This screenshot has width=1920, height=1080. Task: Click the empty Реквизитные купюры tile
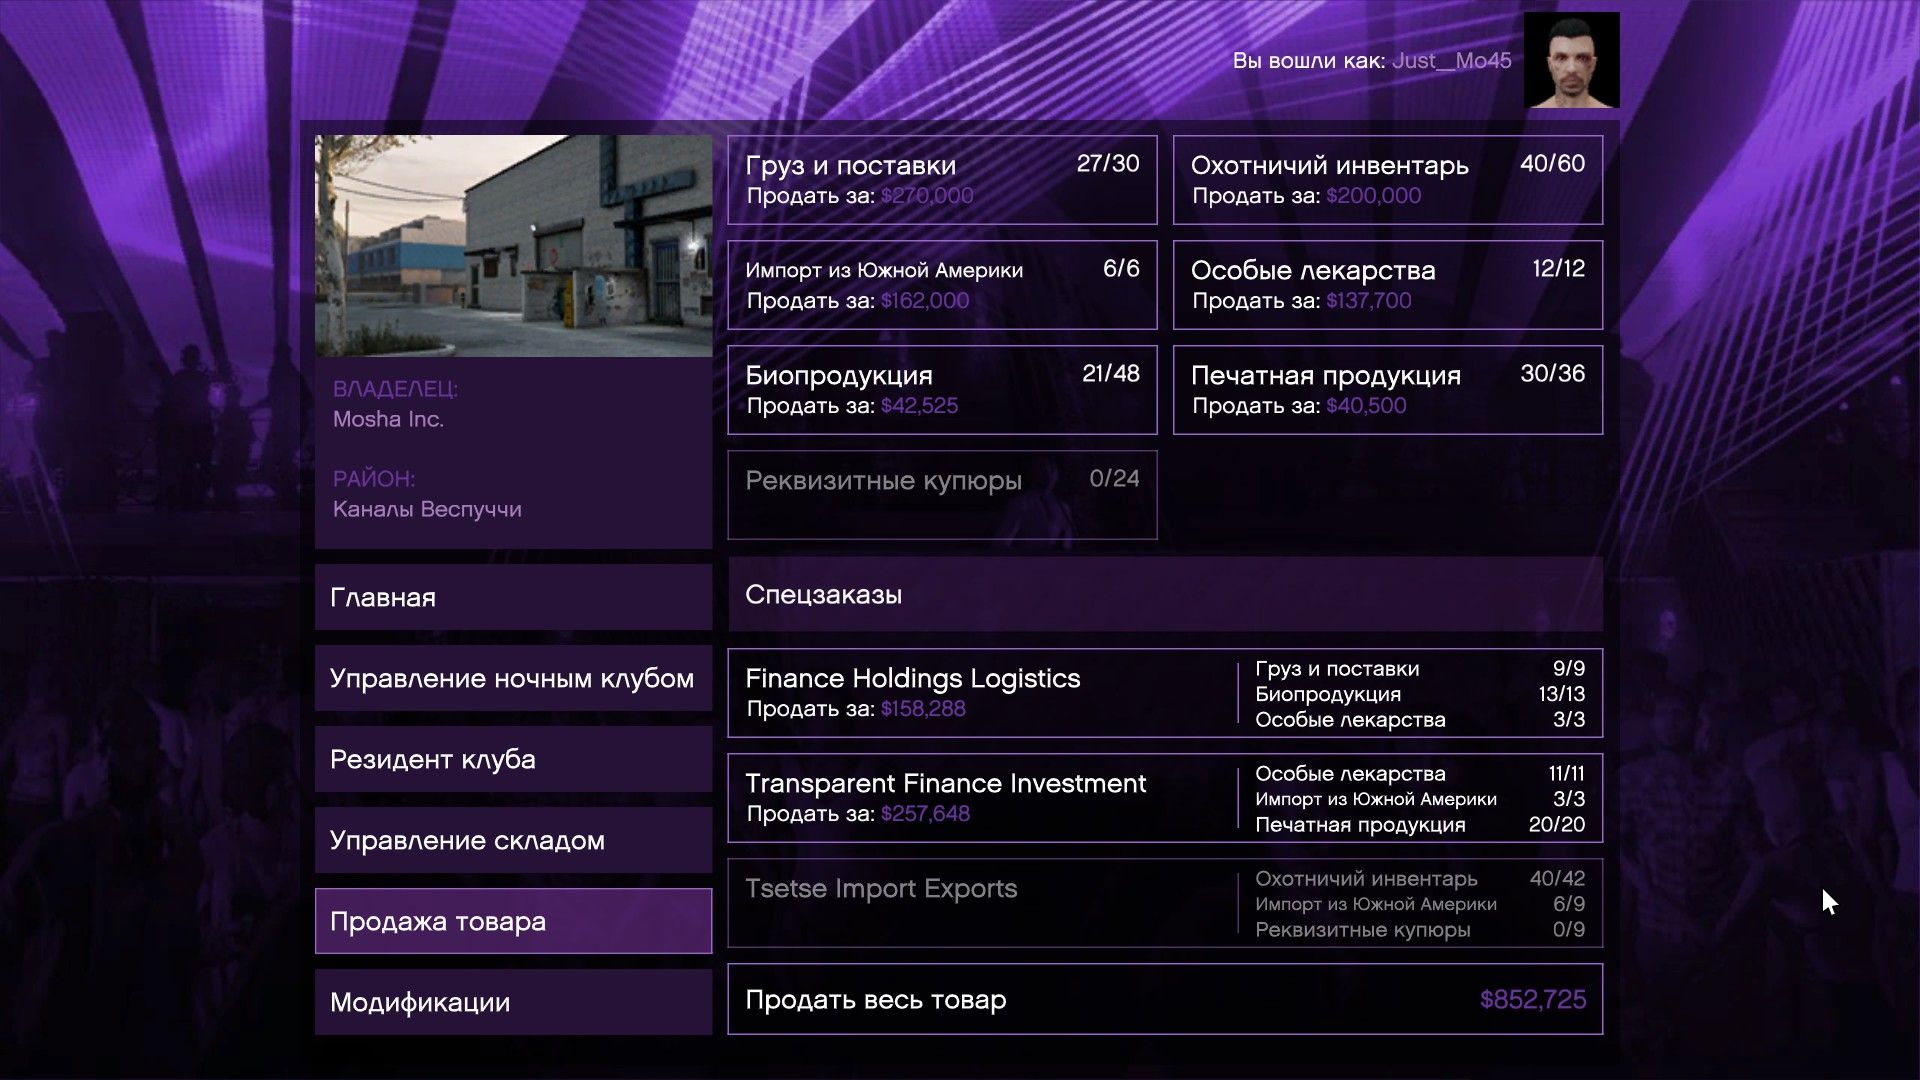click(942, 495)
